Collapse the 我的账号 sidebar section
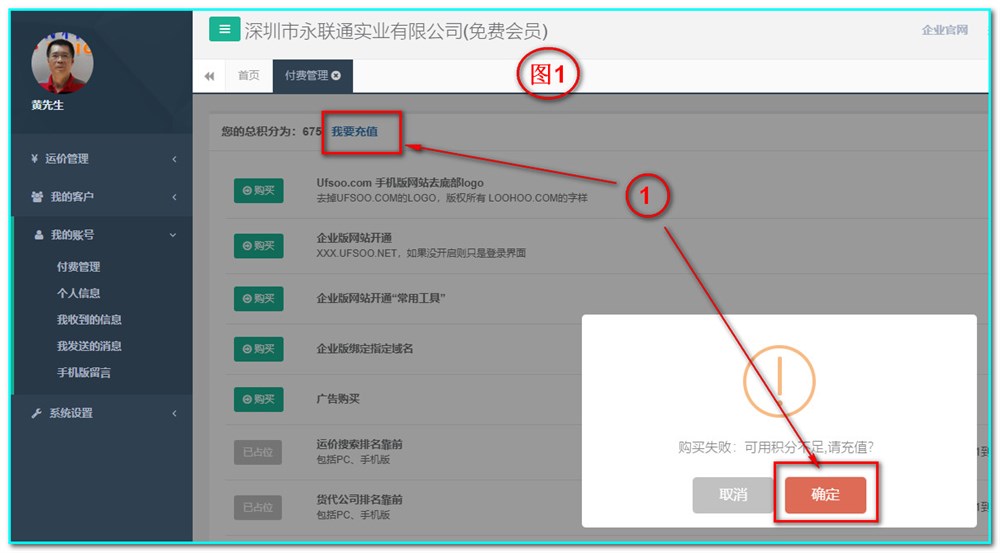Screen dimensions: 1000x553 (x=100, y=235)
